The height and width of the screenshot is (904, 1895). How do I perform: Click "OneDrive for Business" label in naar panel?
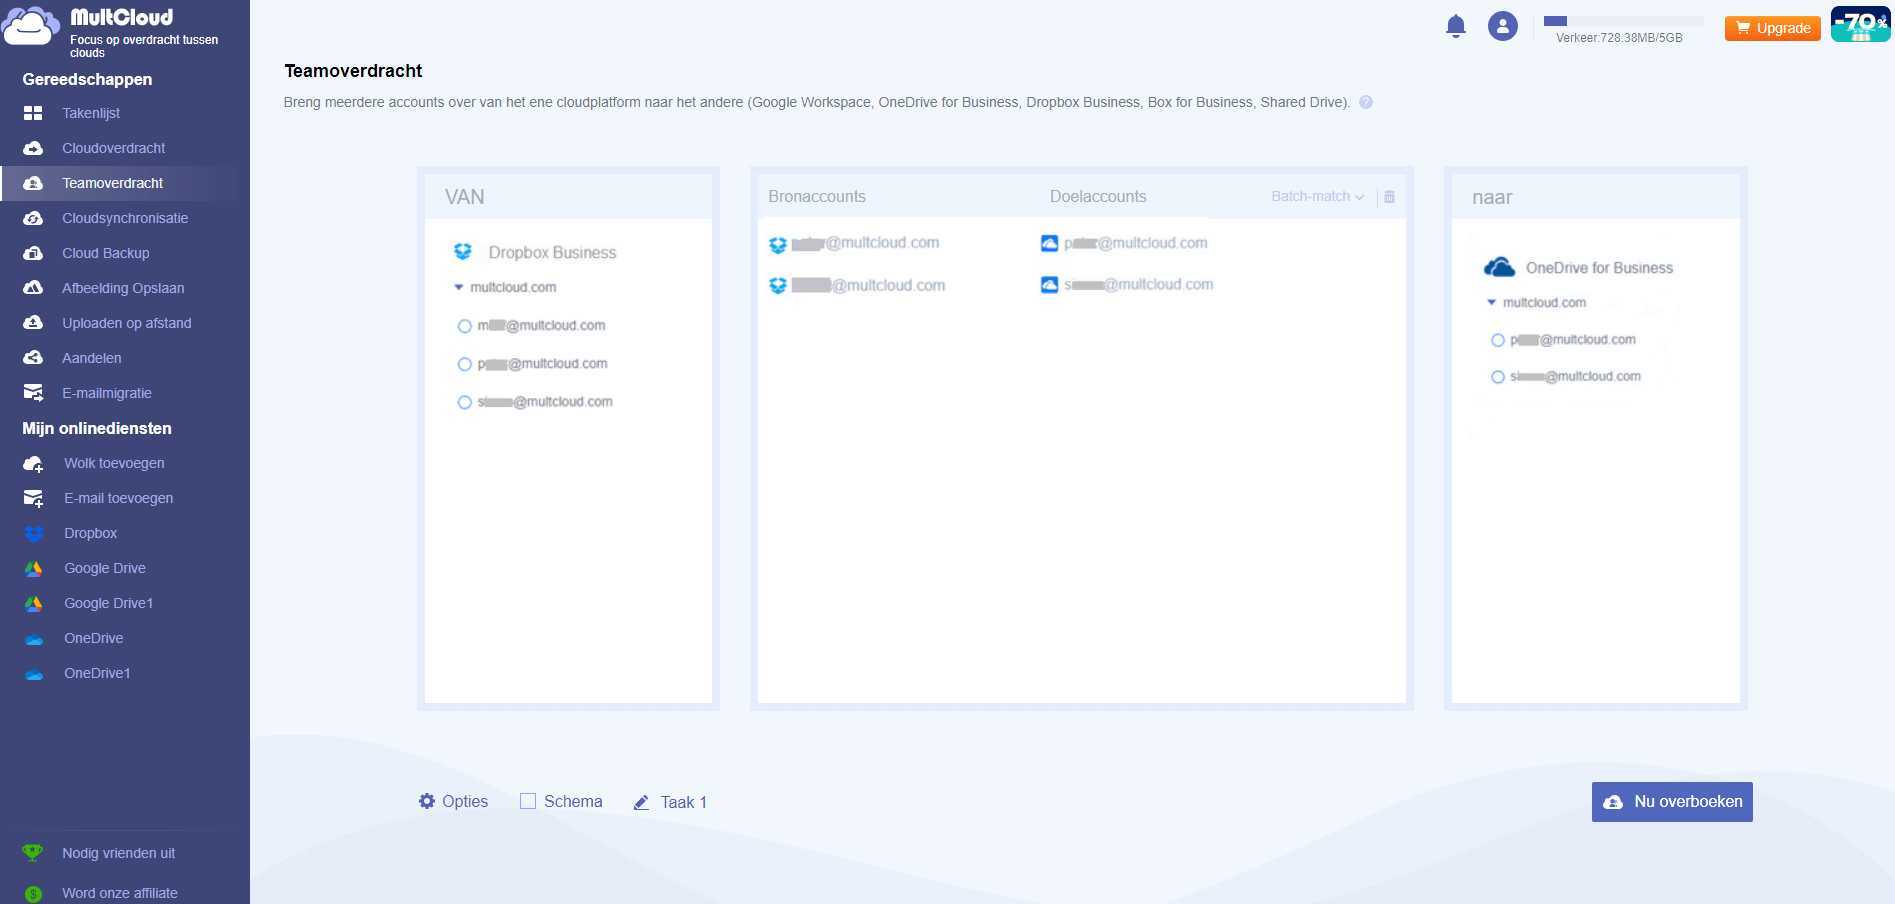click(1599, 268)
